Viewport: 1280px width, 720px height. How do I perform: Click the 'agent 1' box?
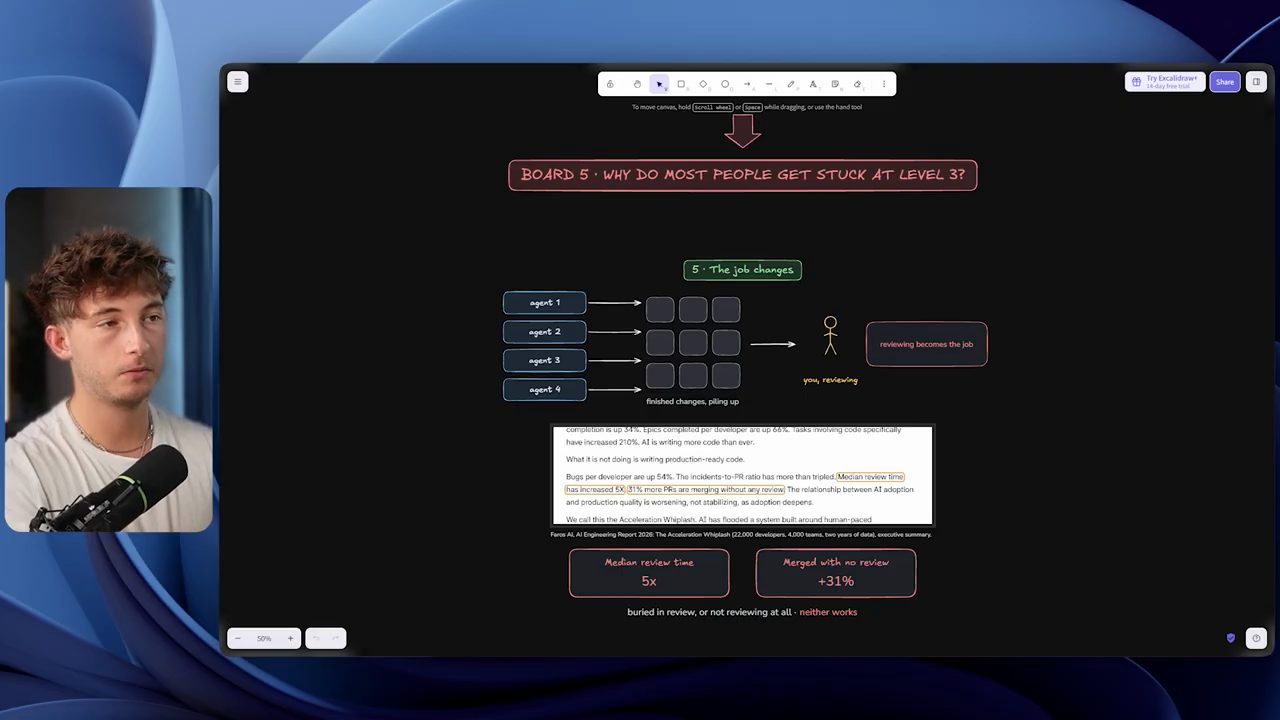(545, 303)
